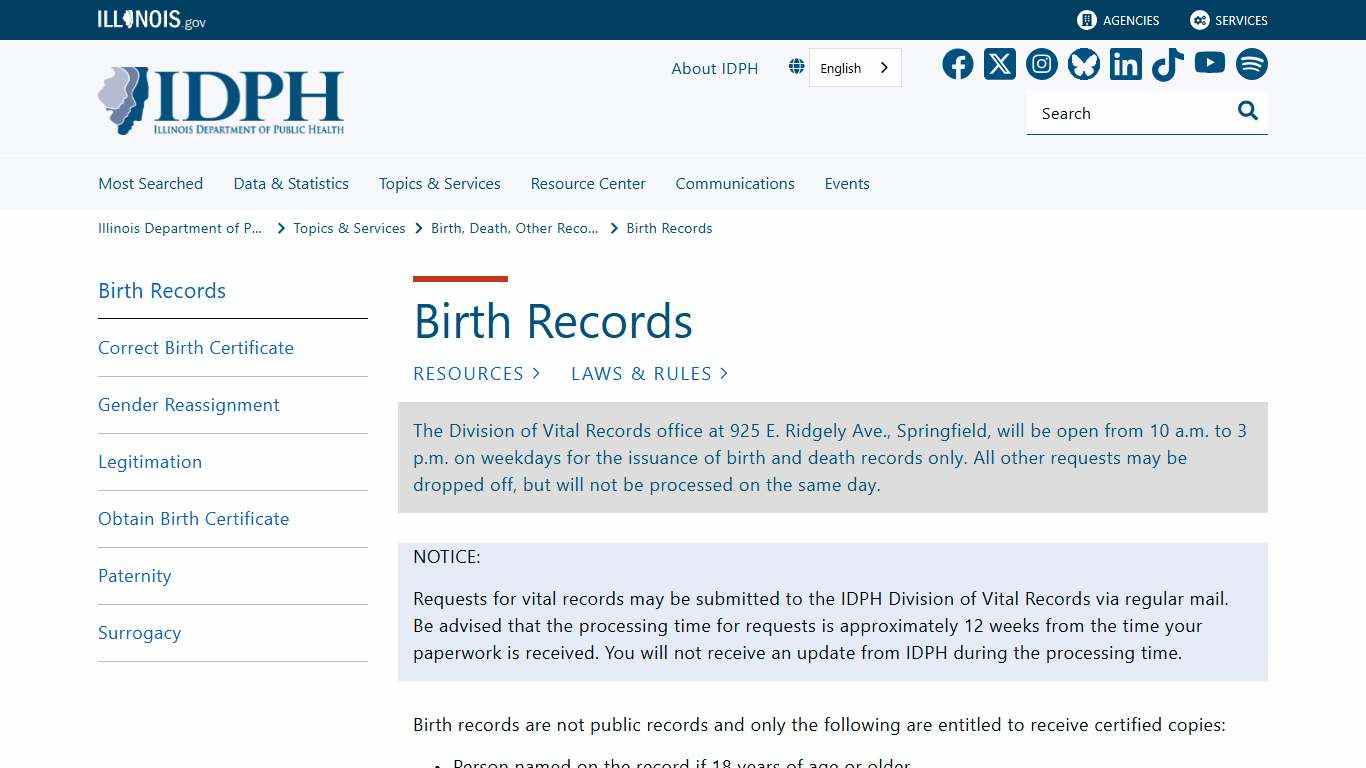Screen dimensions: 1366x768
Task: Click the LinkedIn icon
Action: [1125, 64]
